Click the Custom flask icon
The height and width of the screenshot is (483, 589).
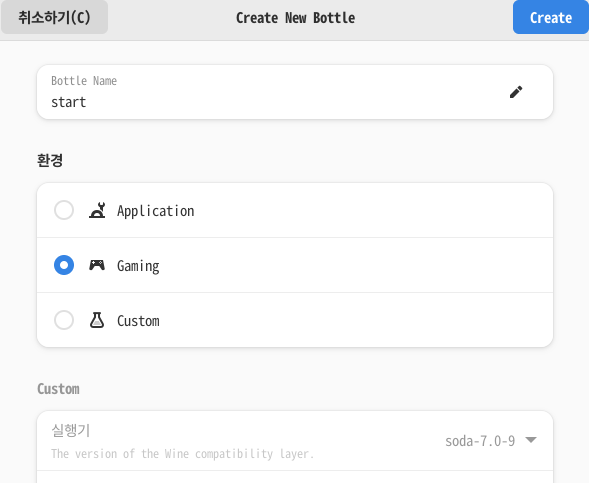pos(97,320)
